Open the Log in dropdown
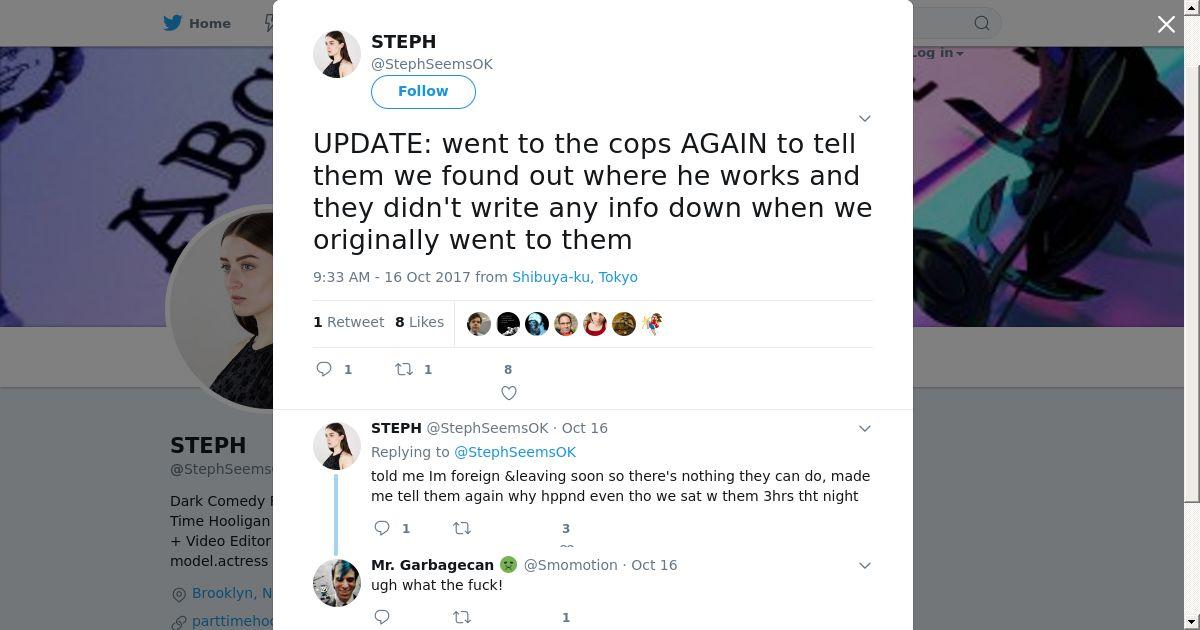The width and height of the screenshot is (1200, 630). coord(937,52)
